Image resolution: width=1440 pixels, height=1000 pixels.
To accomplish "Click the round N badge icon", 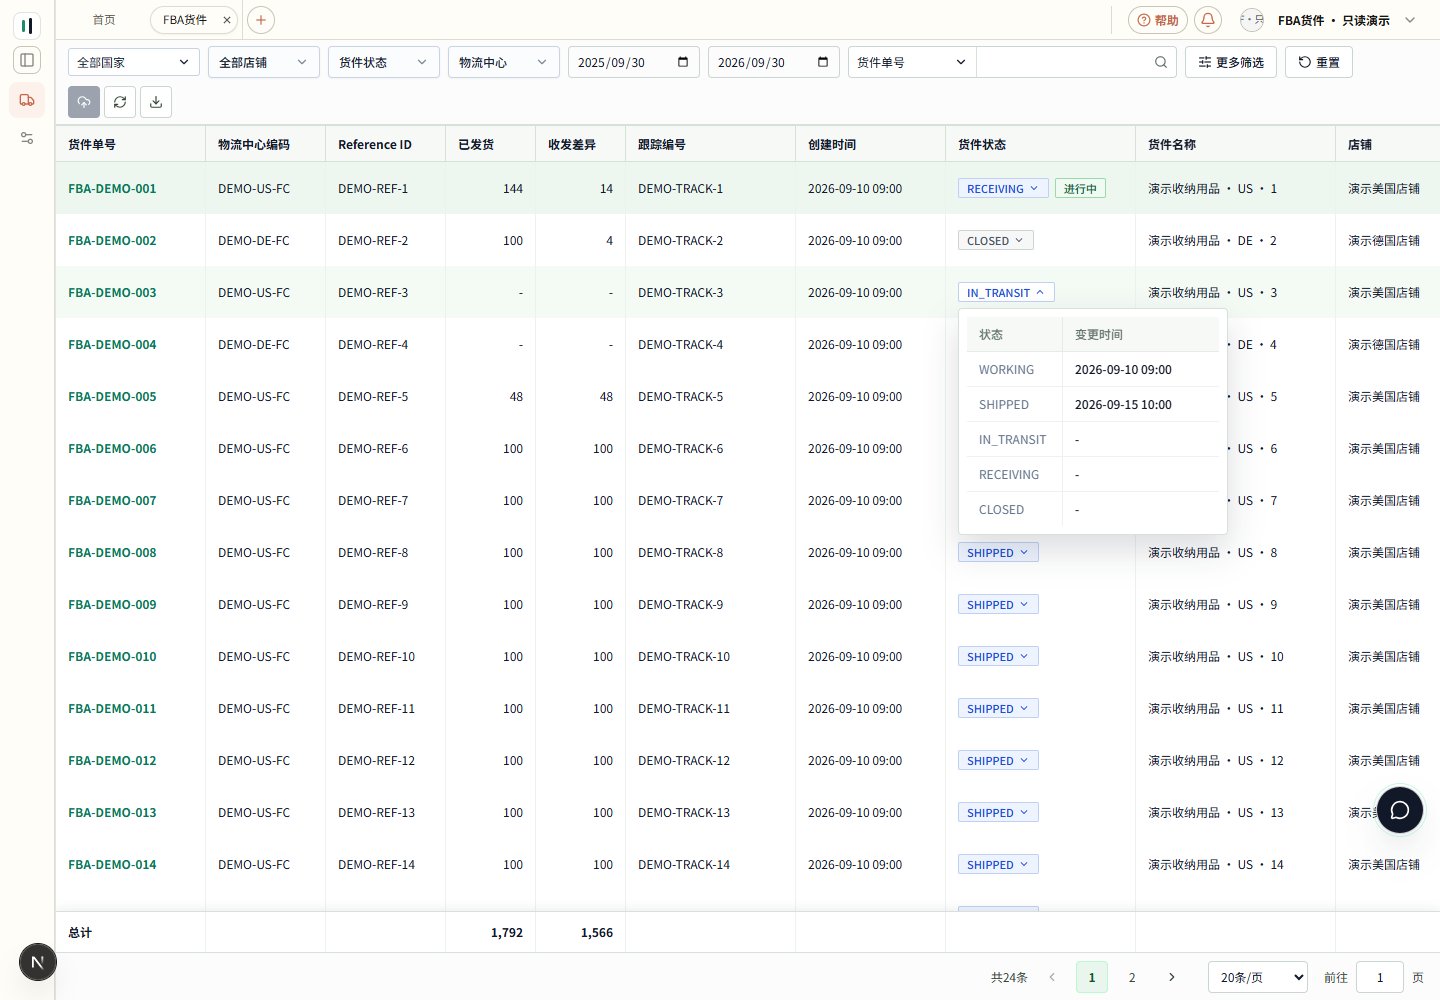I will [38, 962].
